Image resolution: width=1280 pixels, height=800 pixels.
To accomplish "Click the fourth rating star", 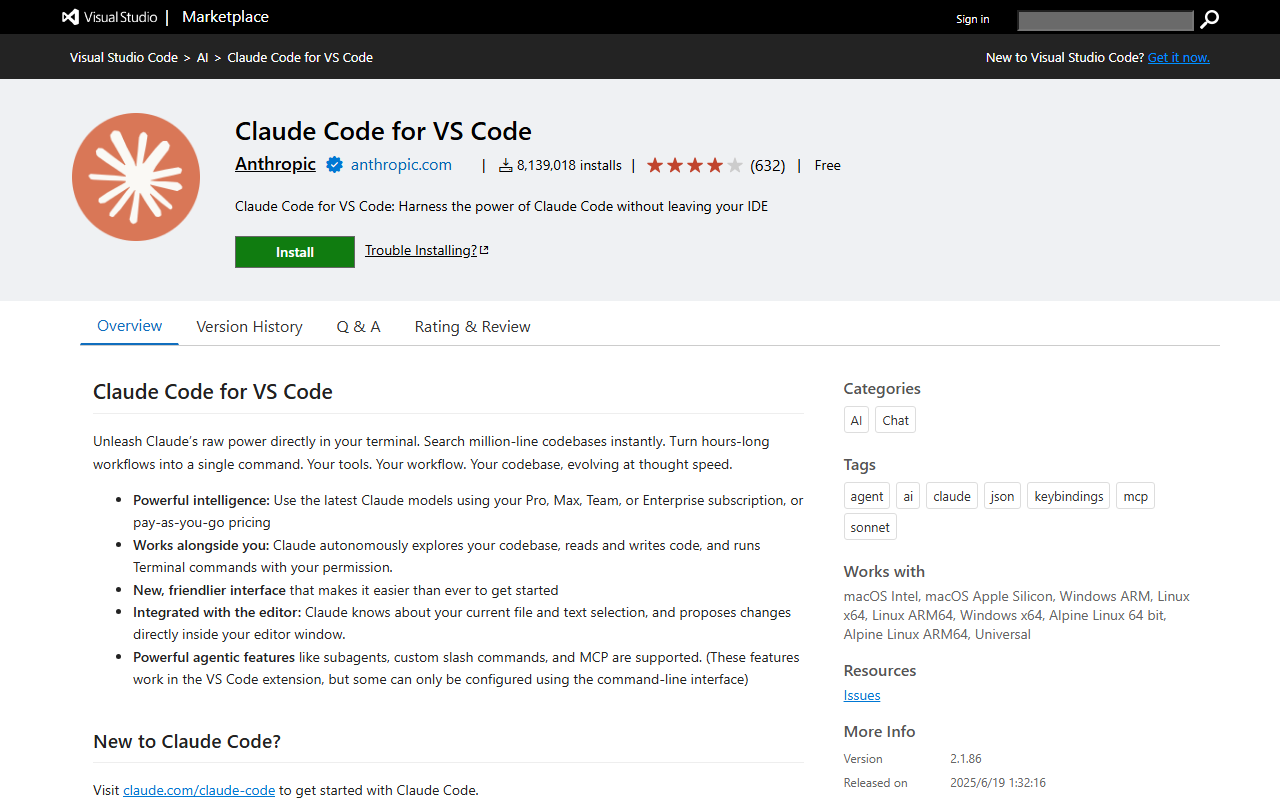I will [x=714, y=164].
